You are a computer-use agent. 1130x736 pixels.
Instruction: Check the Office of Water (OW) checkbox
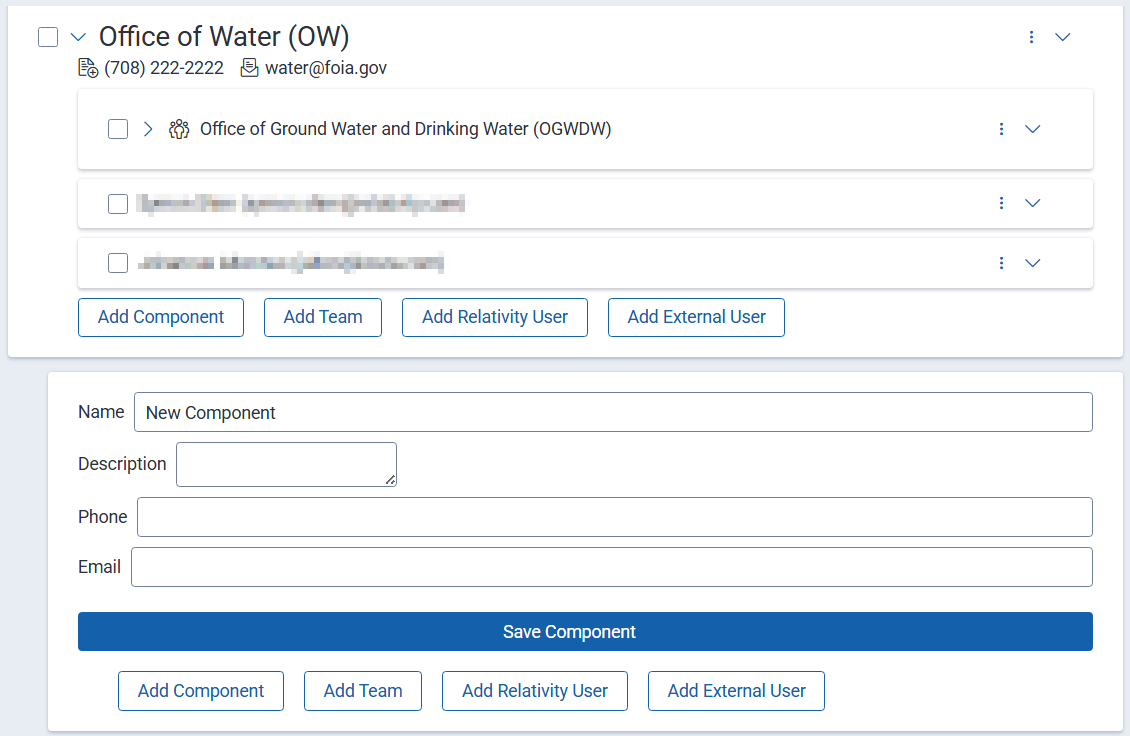pos(47,36)
